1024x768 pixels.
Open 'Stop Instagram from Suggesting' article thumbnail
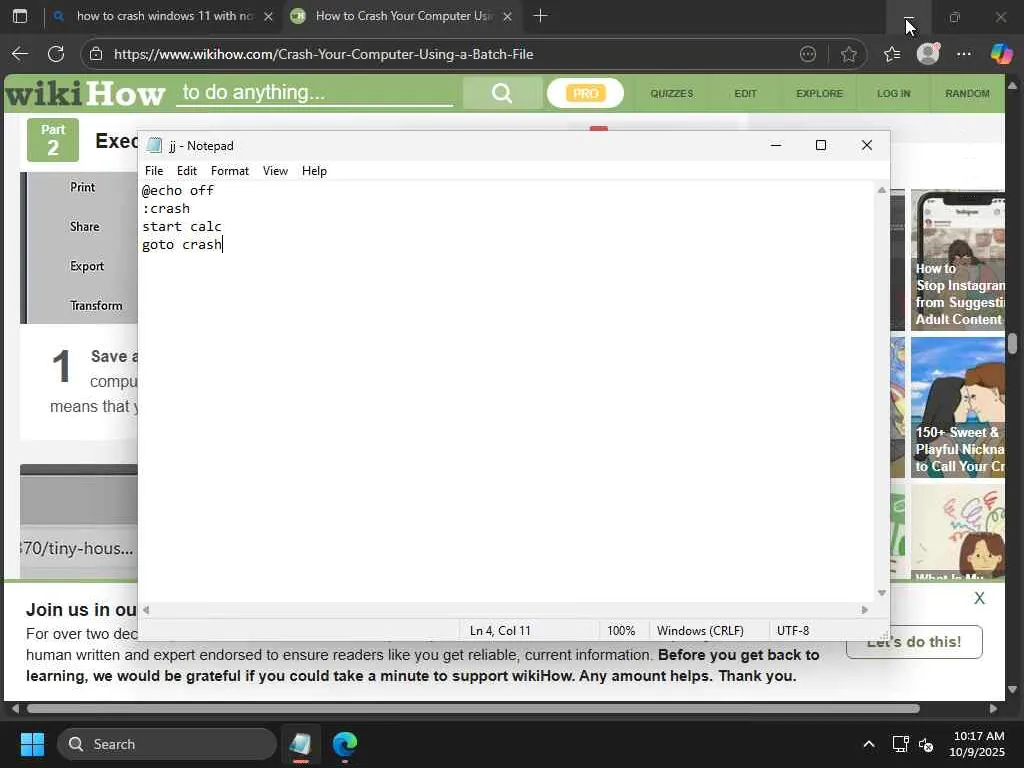point(957,260)
